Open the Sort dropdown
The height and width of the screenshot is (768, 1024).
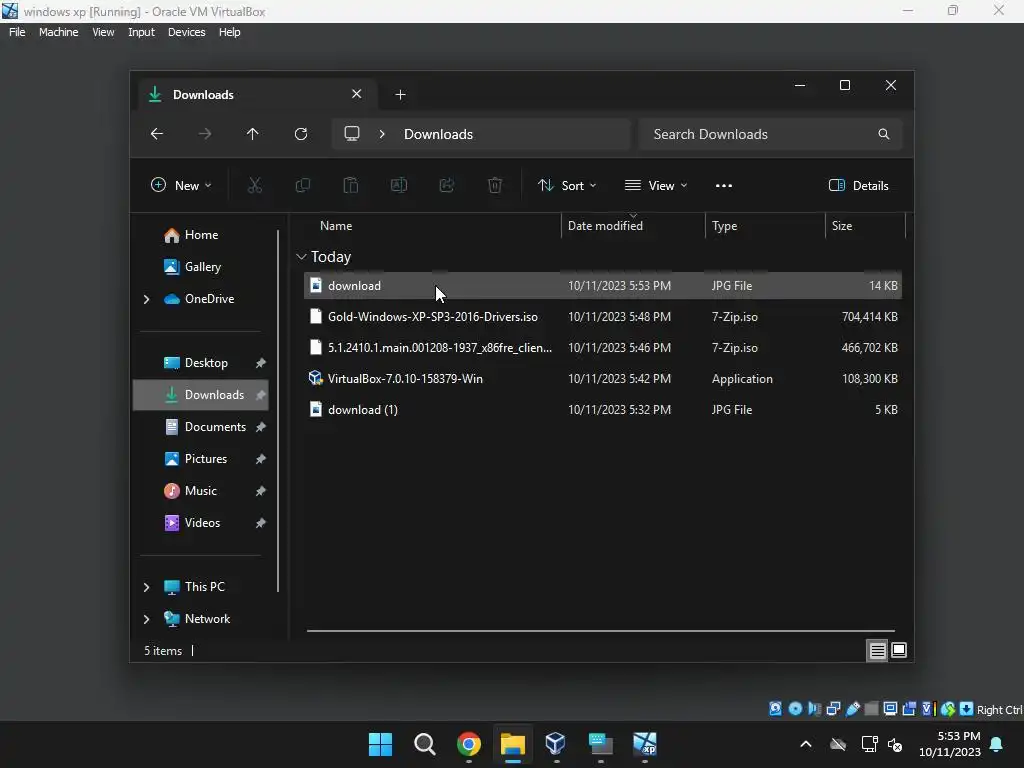click(567, 185)
